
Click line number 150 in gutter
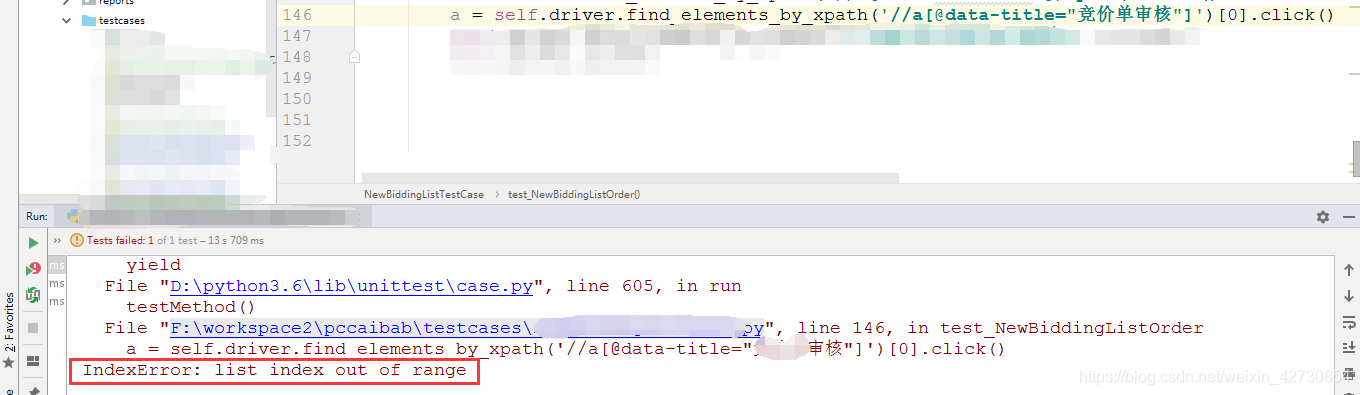[297, 99]
